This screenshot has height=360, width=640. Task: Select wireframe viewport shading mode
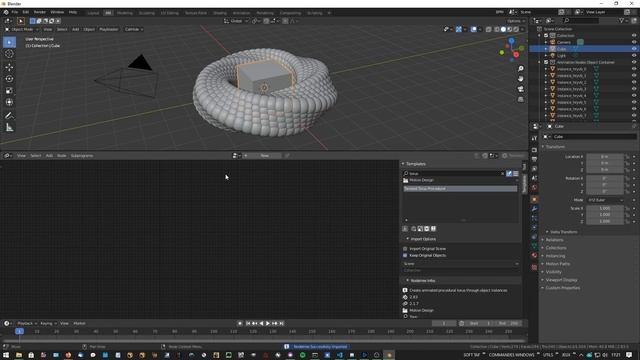pyautogui.click(x=497, y=29)
